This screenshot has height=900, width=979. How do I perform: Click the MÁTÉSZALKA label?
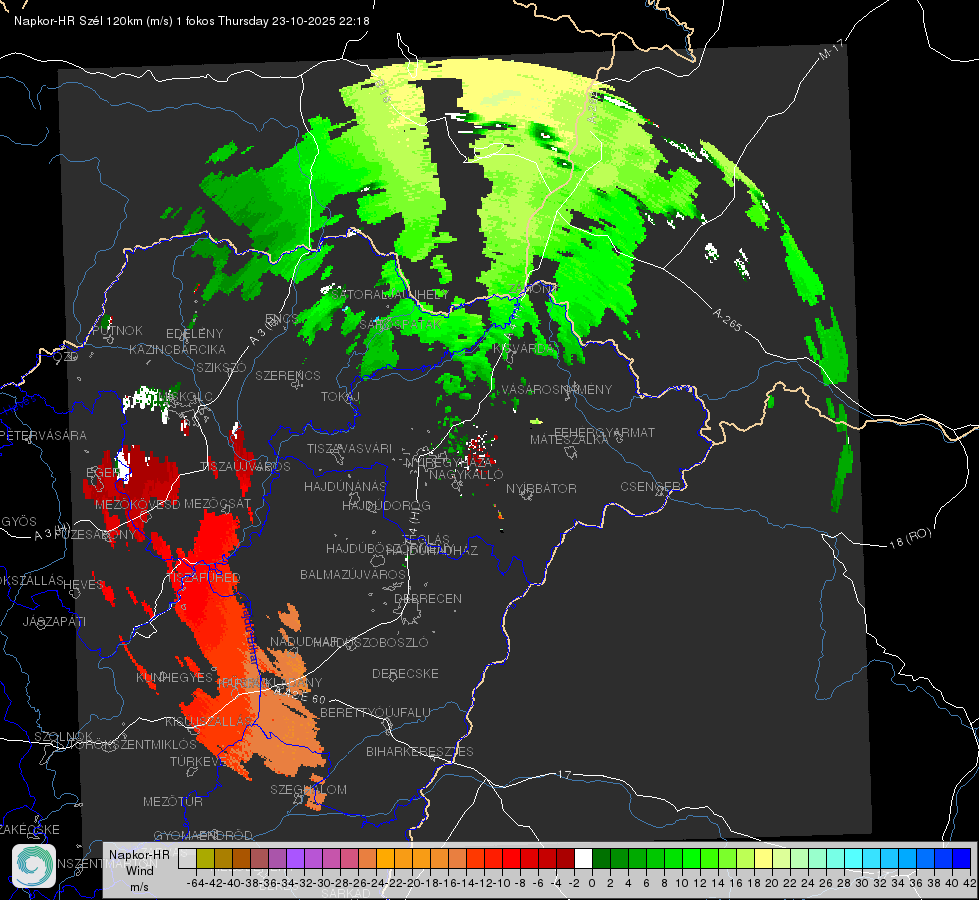tap(569, 440)
